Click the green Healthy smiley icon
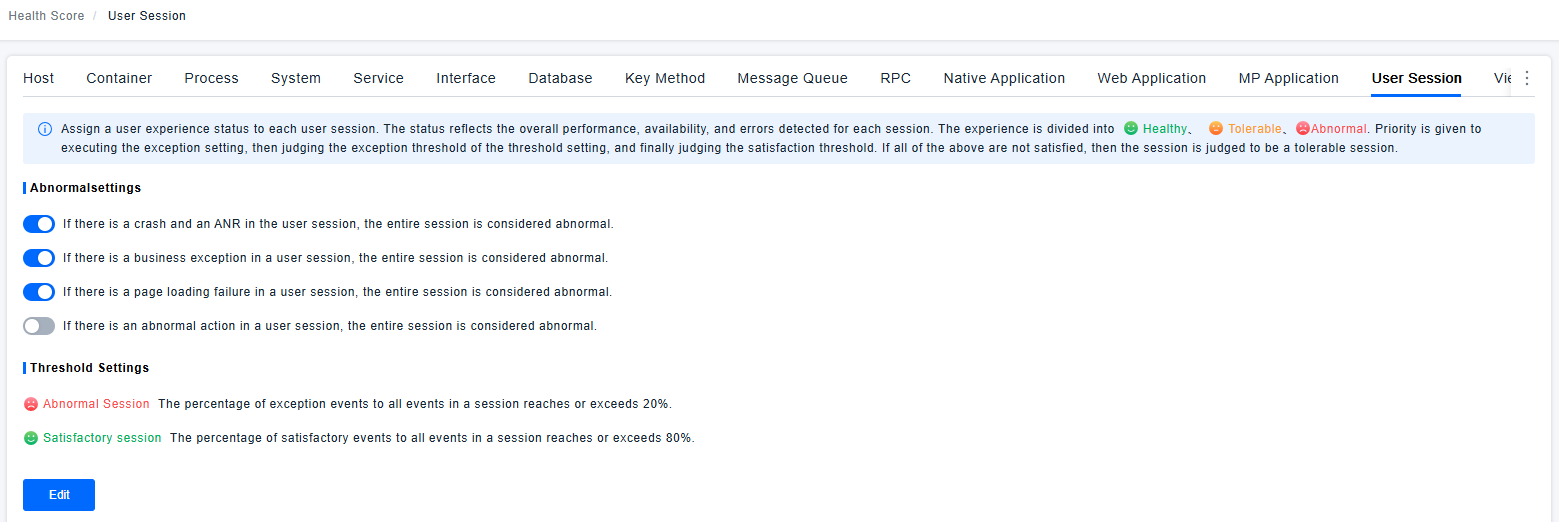 (x=1131, y=129)
